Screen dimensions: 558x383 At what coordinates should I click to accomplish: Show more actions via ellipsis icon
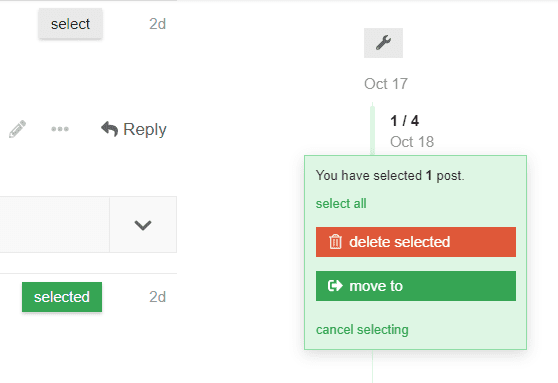coord(60,129)
